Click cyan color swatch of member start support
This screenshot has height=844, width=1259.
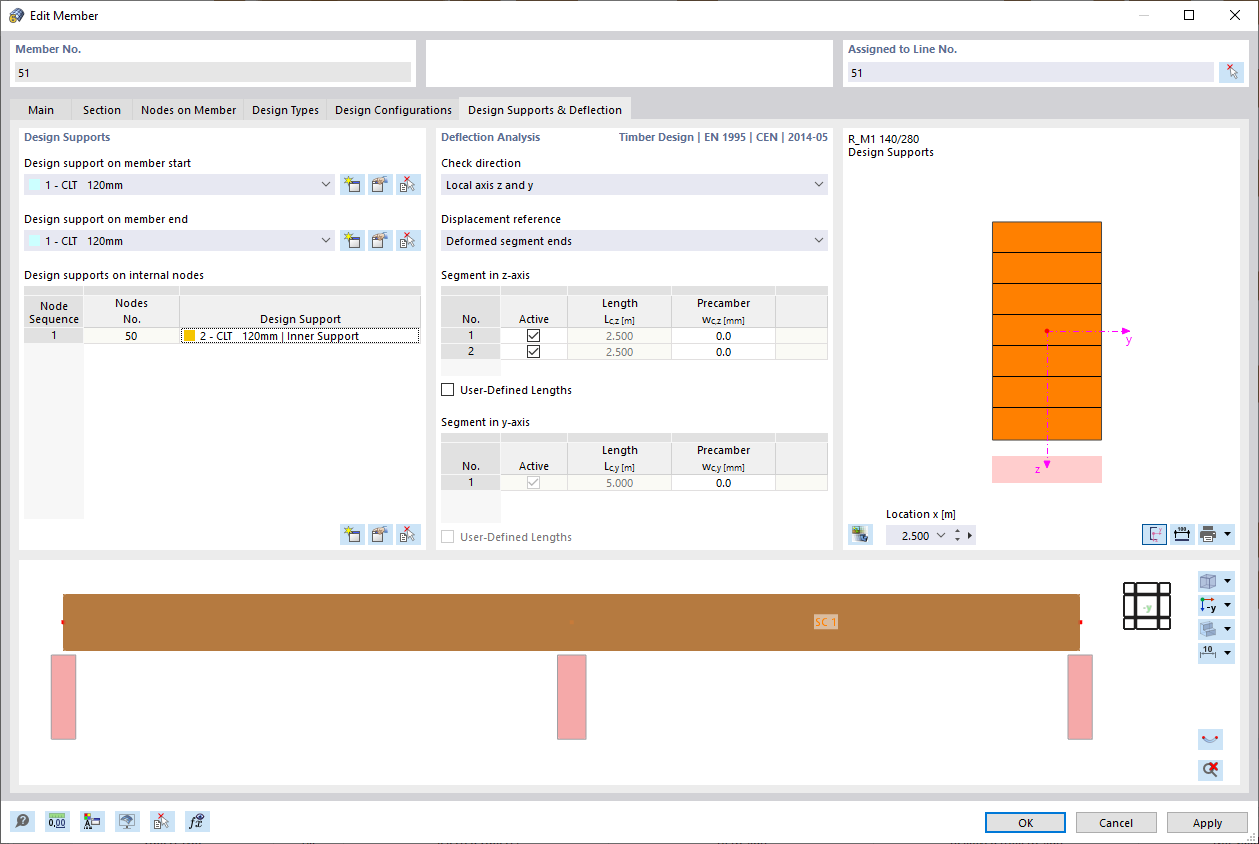[x=35, y=185]
